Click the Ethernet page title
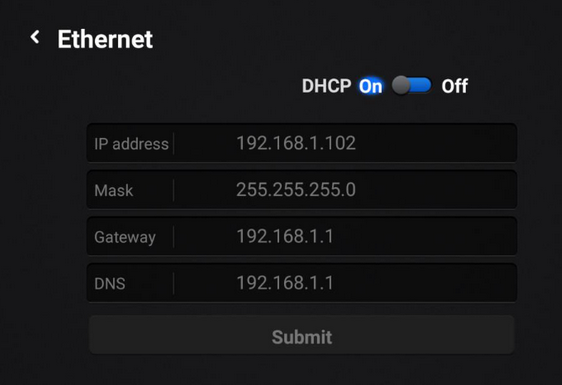Viewport: 562px width, 385px height. click(x=105, y=39)
